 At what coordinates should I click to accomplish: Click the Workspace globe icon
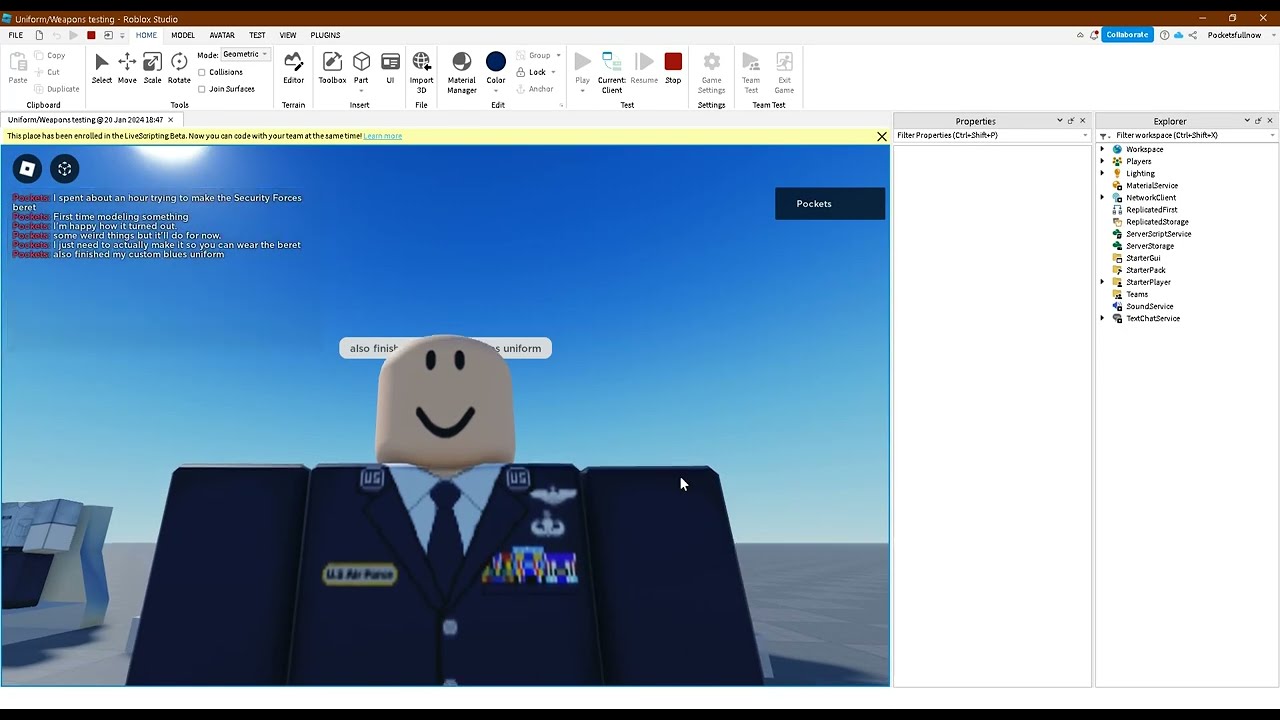click(1117, 149)
